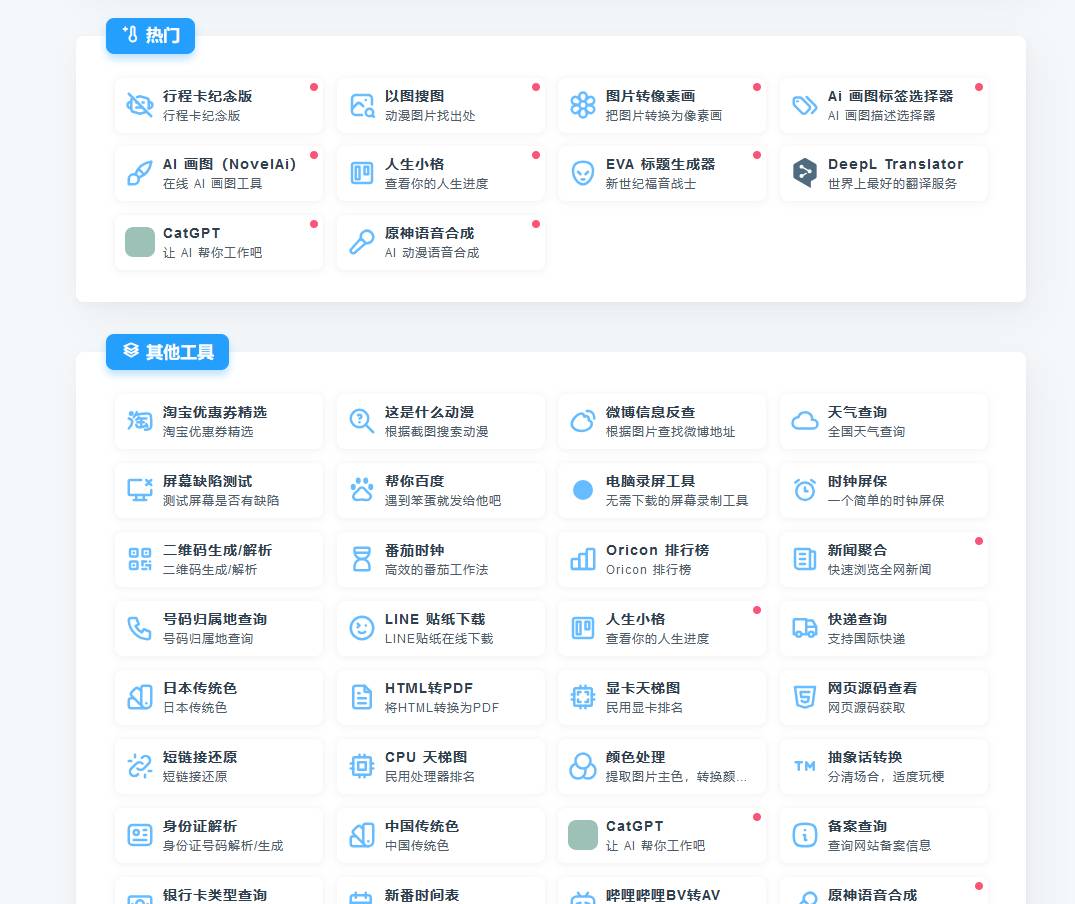Click the DeepL Translator hexagon logo
Image resolution: width=1075 pixels, height=904 pixels.
point(805,173)
